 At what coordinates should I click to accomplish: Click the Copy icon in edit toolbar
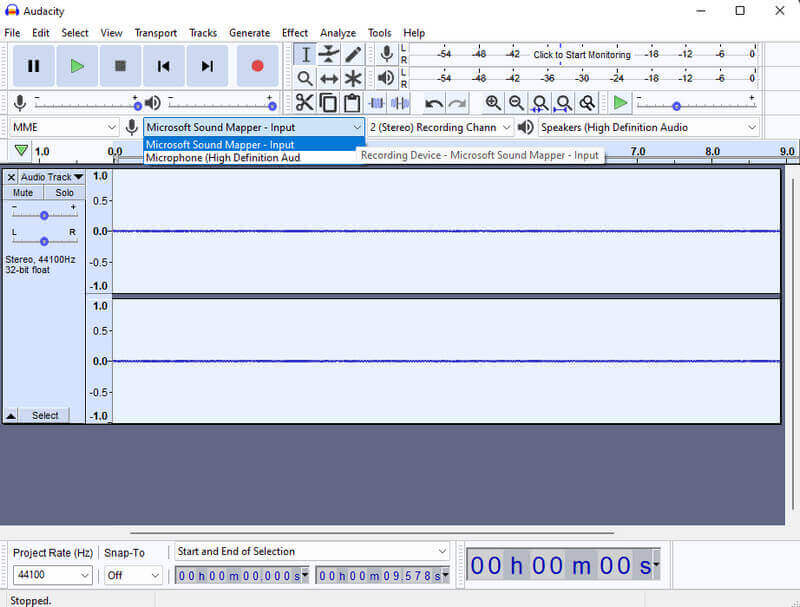(x=328, y=103)
